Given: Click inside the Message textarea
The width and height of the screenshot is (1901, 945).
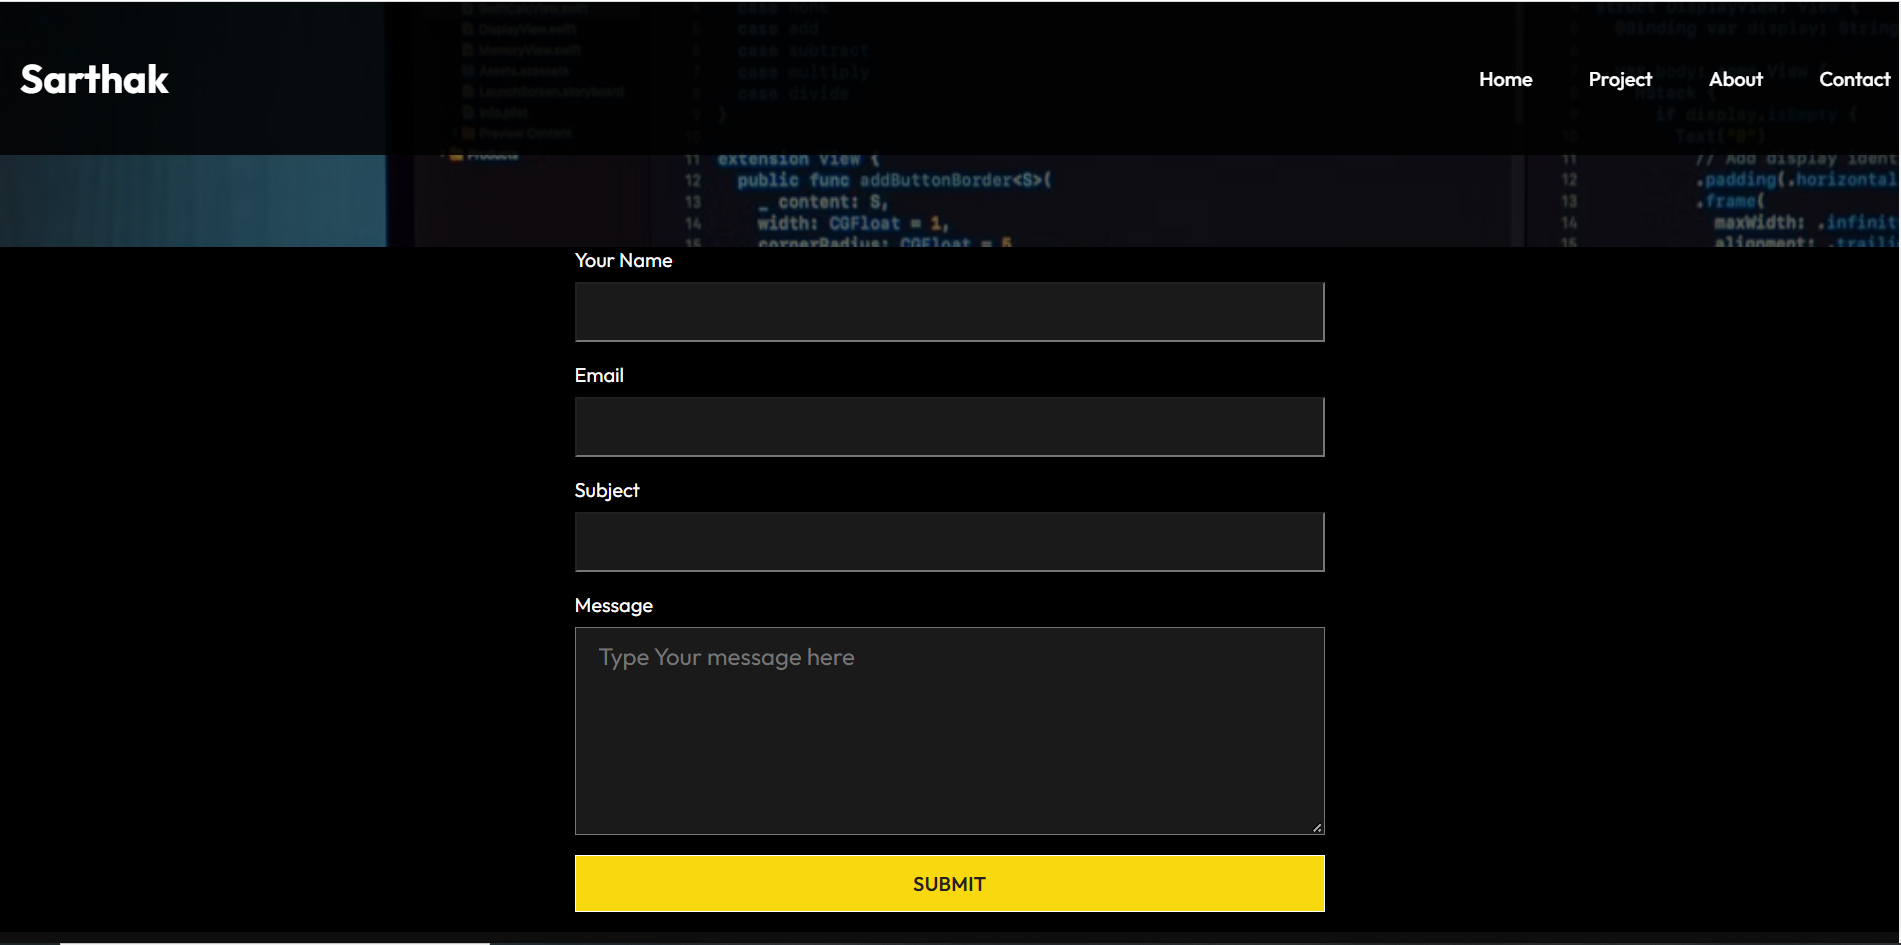Looking at the screenshot, I should (949, 730).
